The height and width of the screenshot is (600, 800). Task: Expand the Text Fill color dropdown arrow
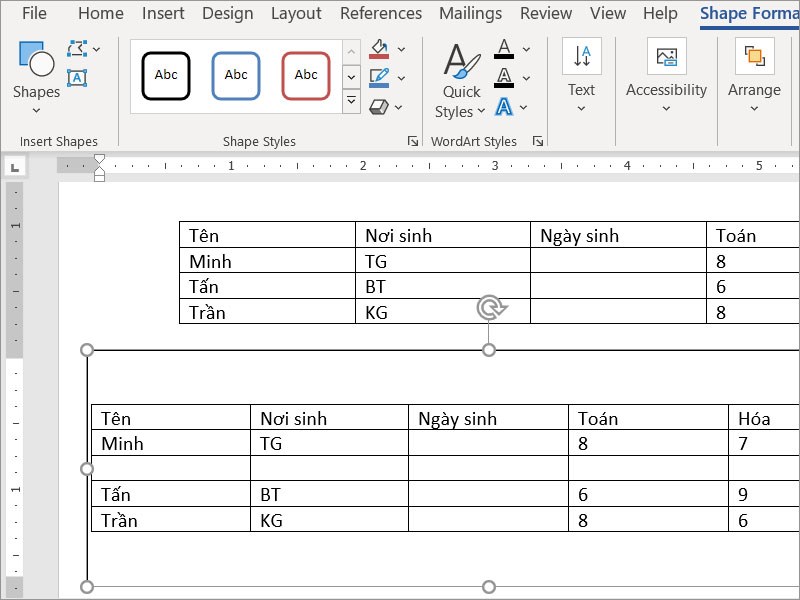coord(527,49)
